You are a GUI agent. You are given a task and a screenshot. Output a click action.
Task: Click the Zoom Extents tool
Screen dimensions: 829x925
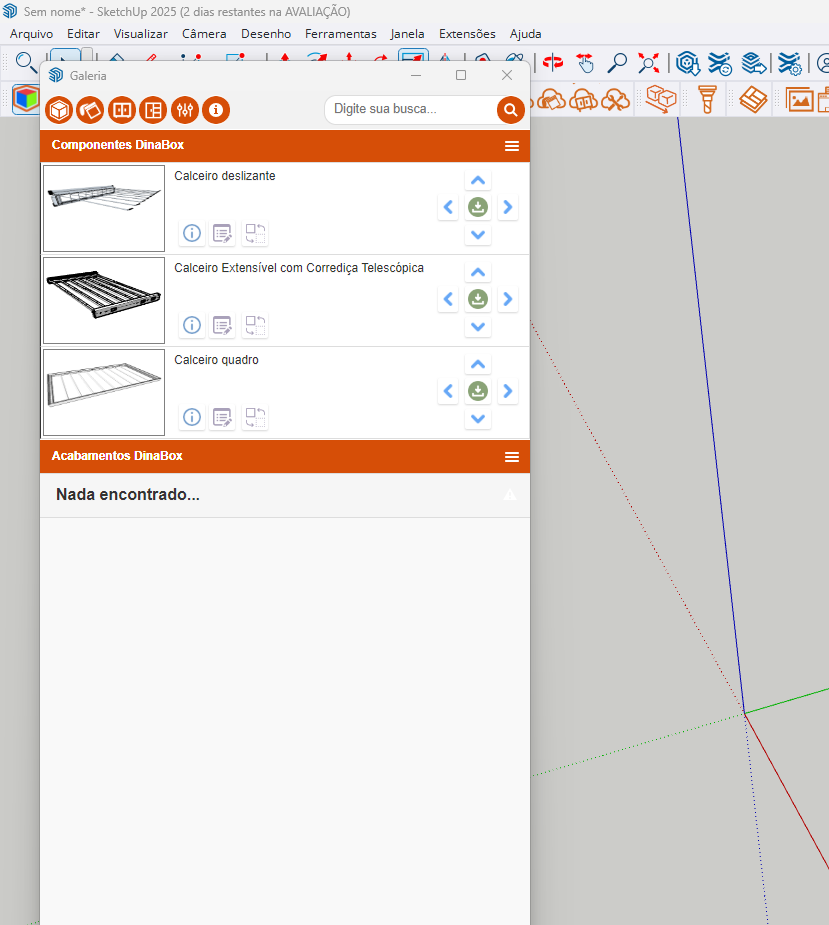pos(649,63)
